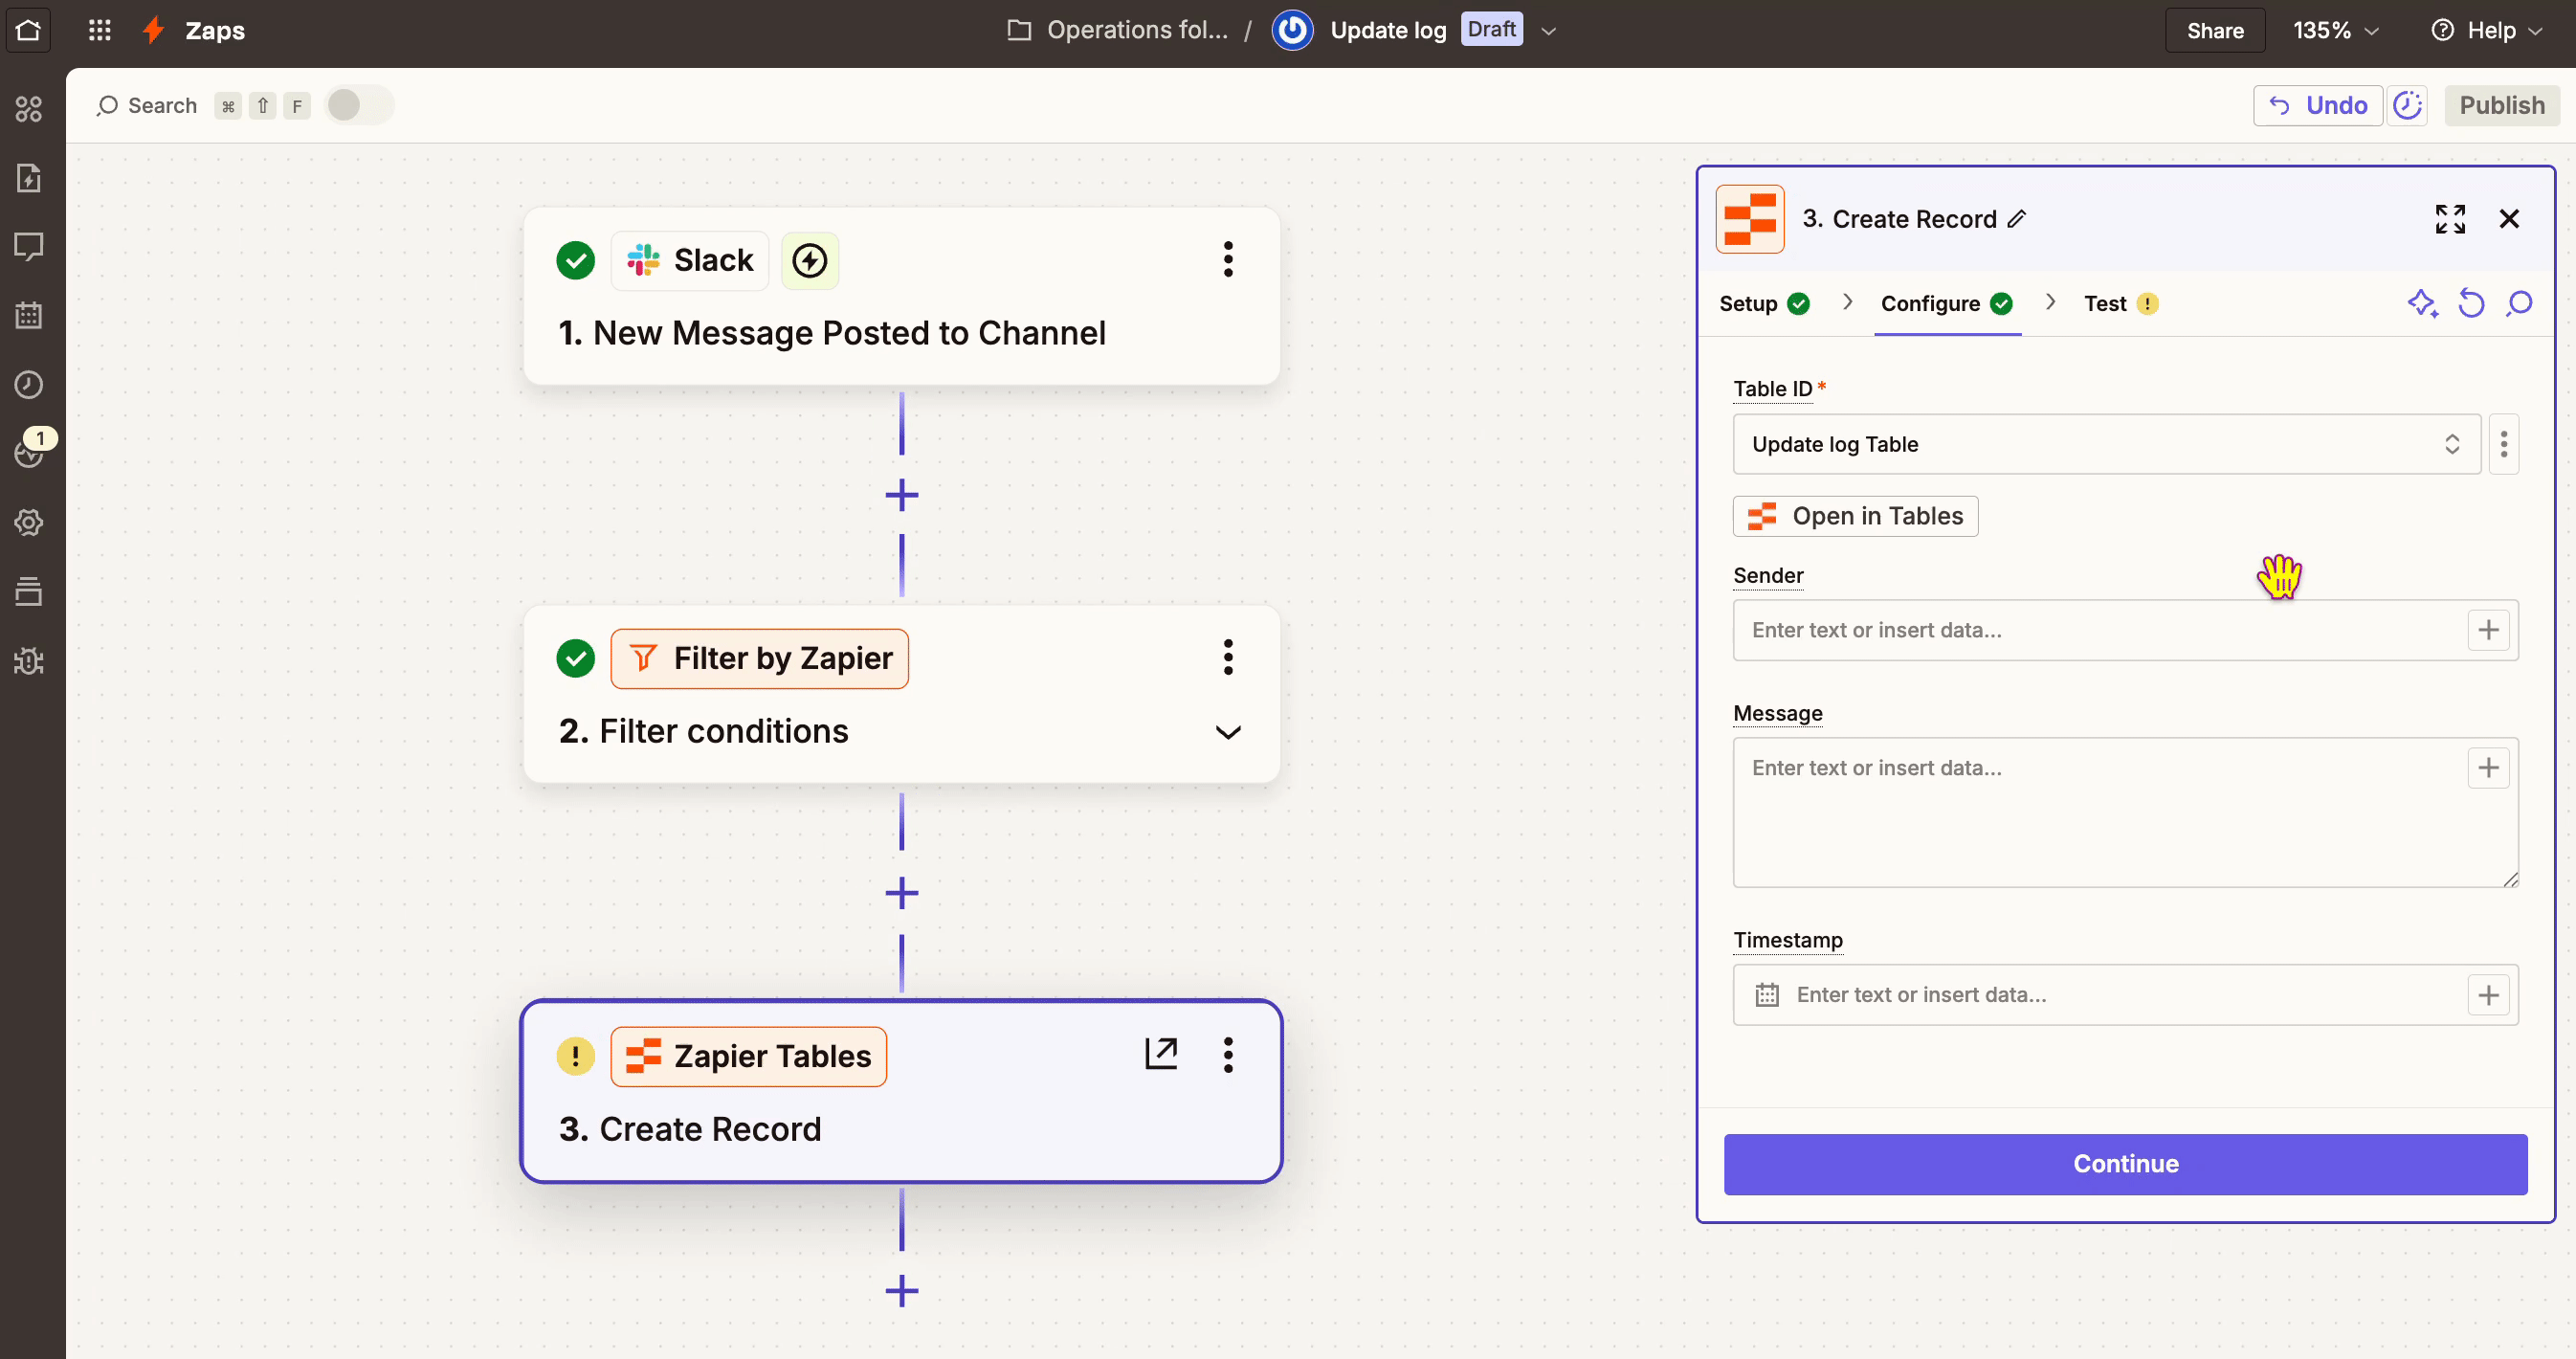
Task: Switch to the Setup tab
Action: click(1764, 304)
